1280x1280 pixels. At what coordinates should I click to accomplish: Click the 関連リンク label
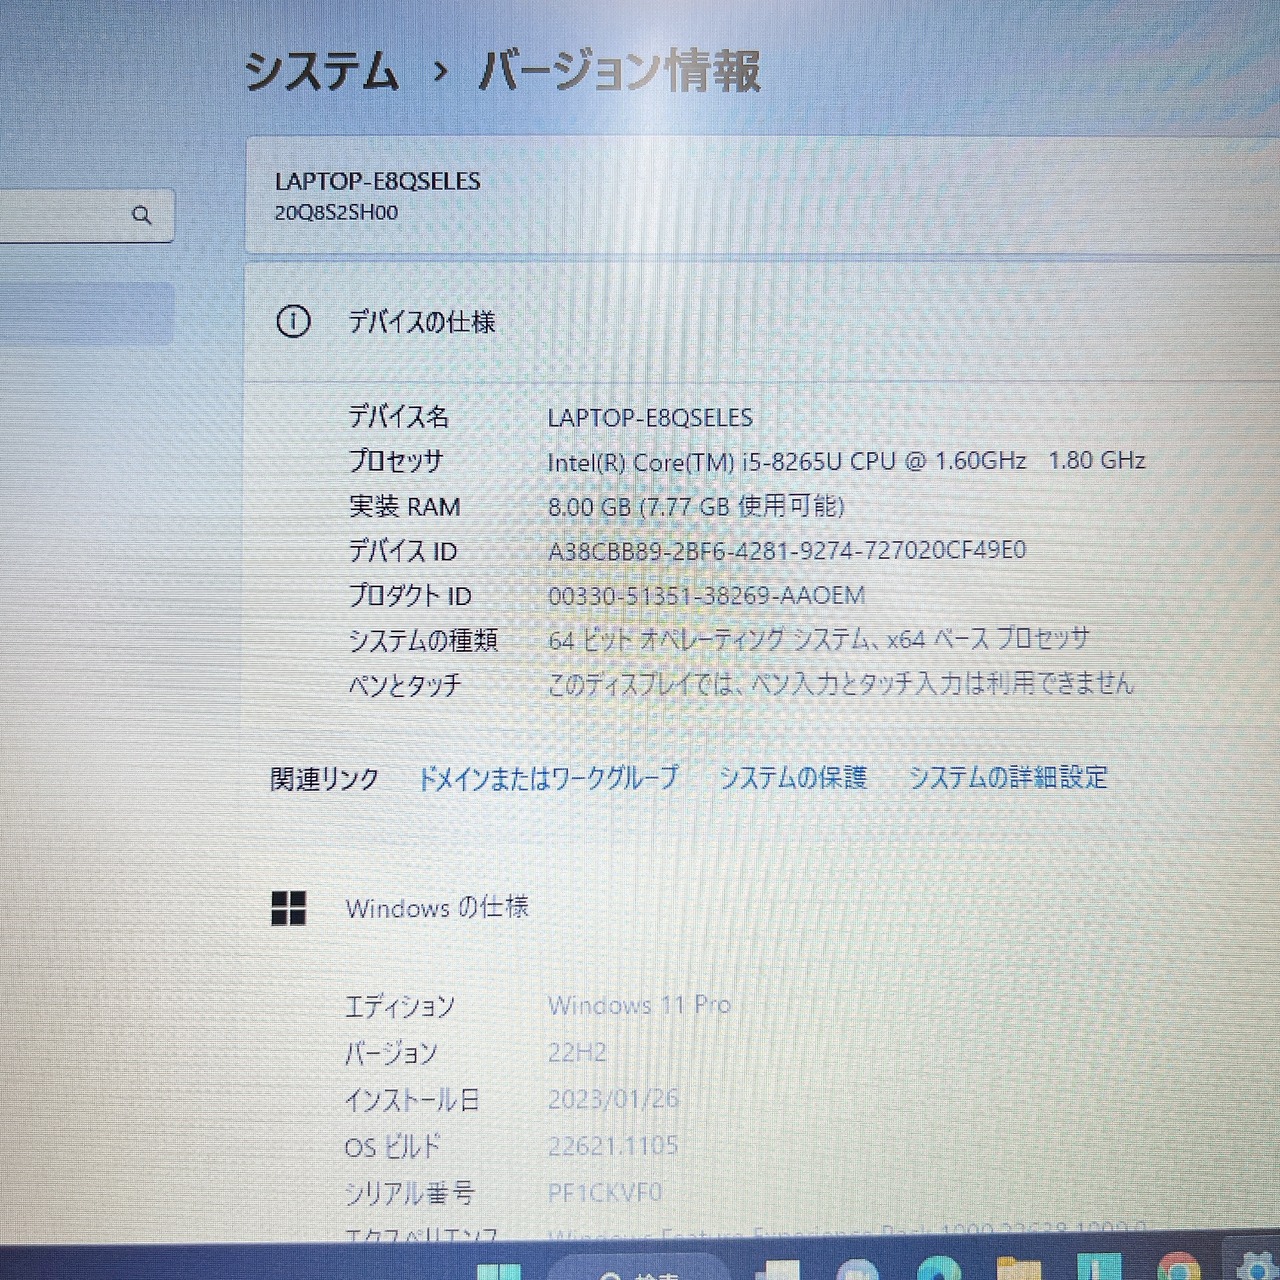click(x=324, y=779)
